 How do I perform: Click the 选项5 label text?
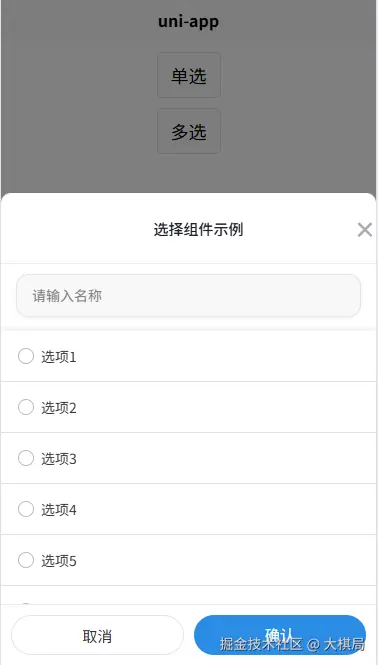[59, 561]
